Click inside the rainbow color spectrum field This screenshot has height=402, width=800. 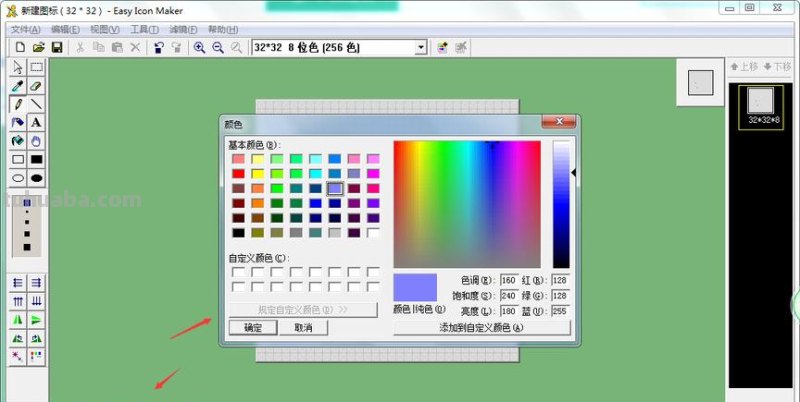(x=467, y=204)
